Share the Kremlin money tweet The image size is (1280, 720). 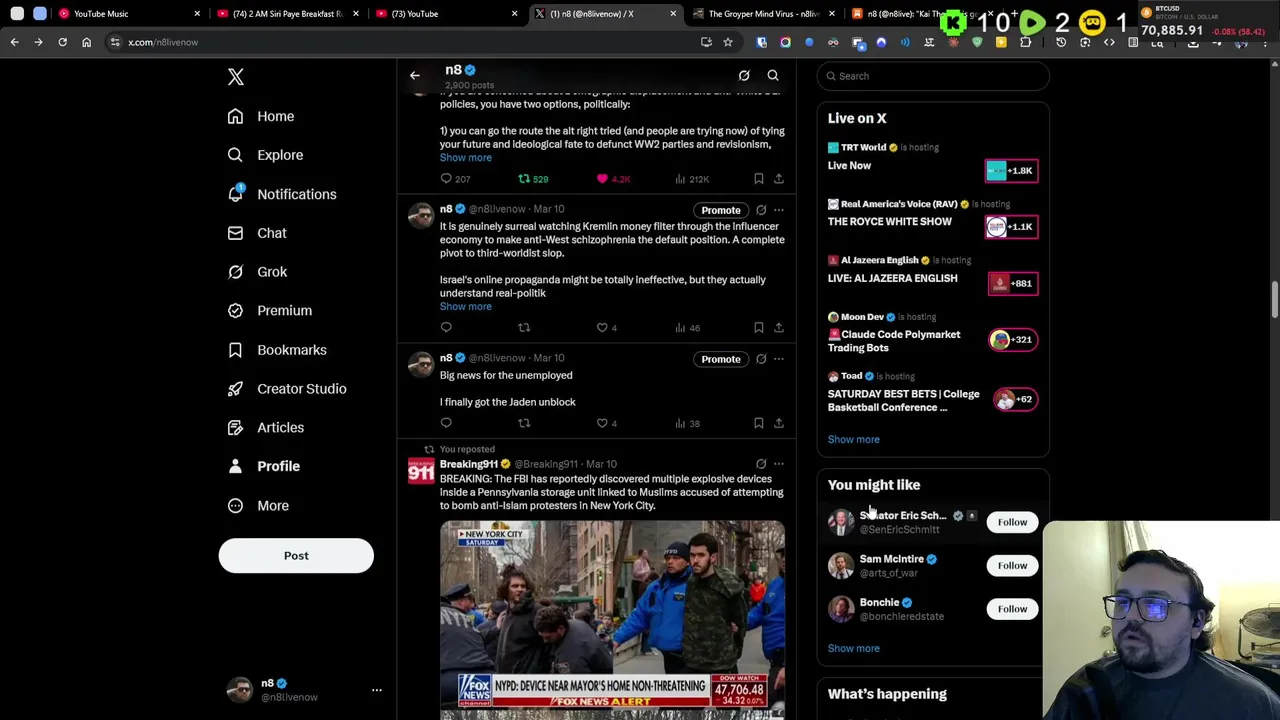pyautogui.click(x=779, y=328)
